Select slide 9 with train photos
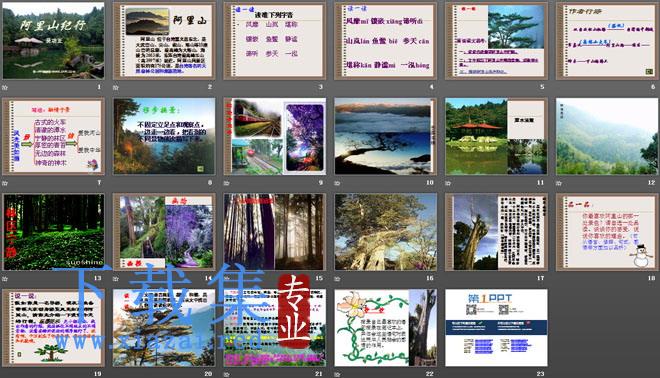The height and width of the screenshot is (378, 660). (275, 136)
